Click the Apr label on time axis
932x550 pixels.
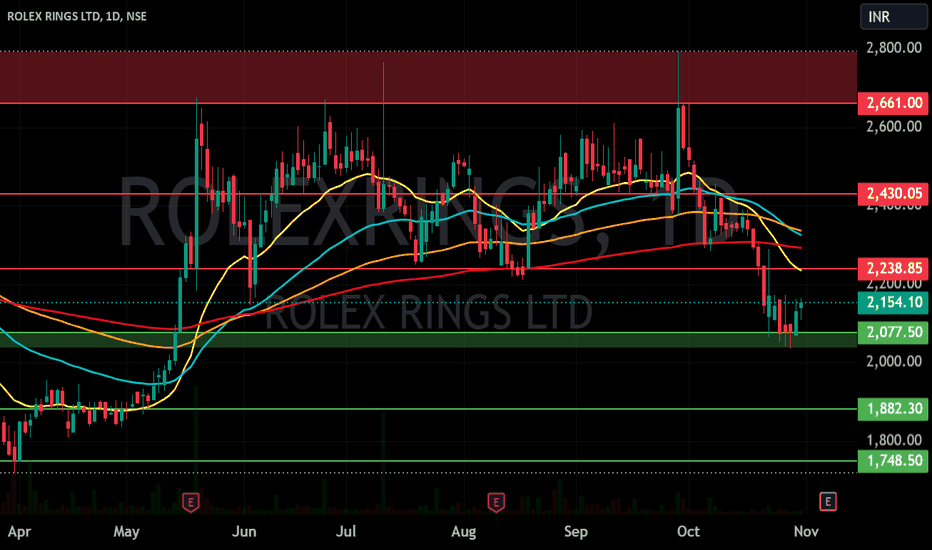pyautogui.click(x=19, y=532)
